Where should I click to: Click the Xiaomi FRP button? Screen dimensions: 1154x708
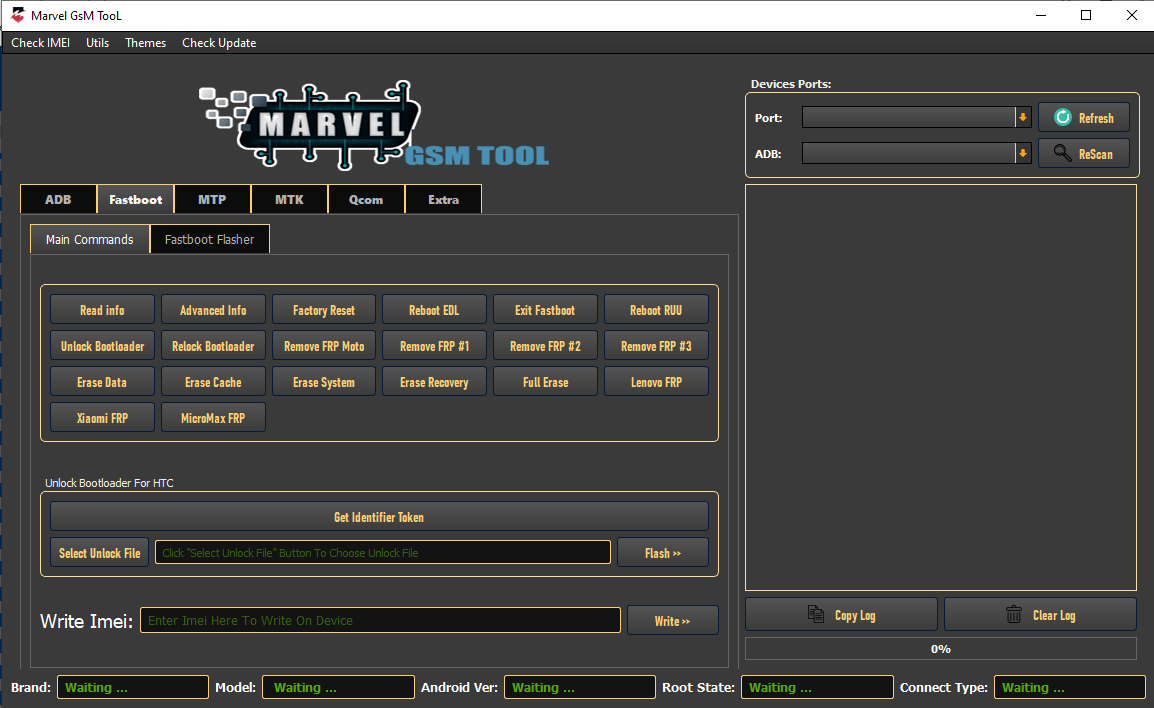(x=101, y=417)
